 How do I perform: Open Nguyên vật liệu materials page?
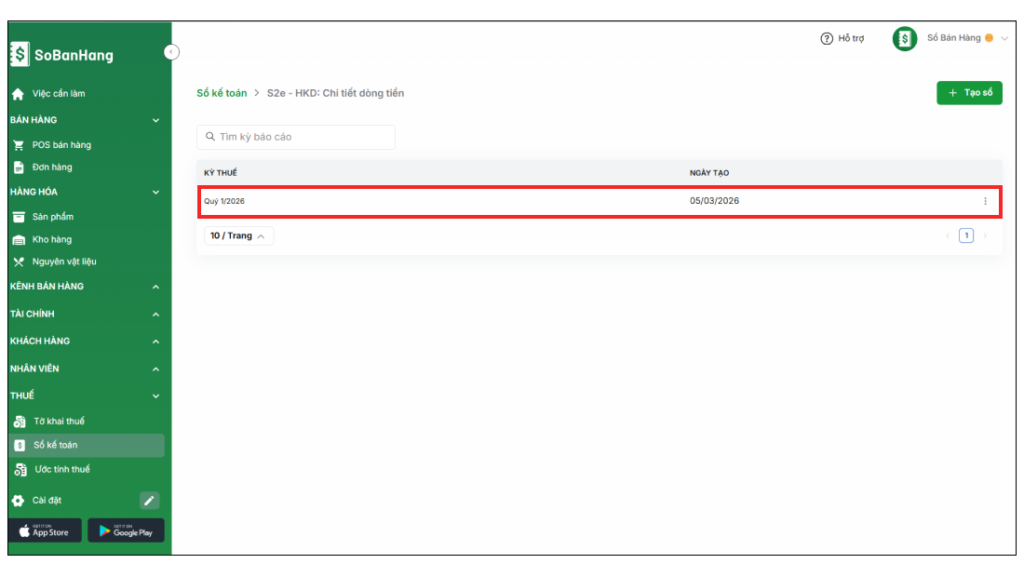tap(64, 262)
